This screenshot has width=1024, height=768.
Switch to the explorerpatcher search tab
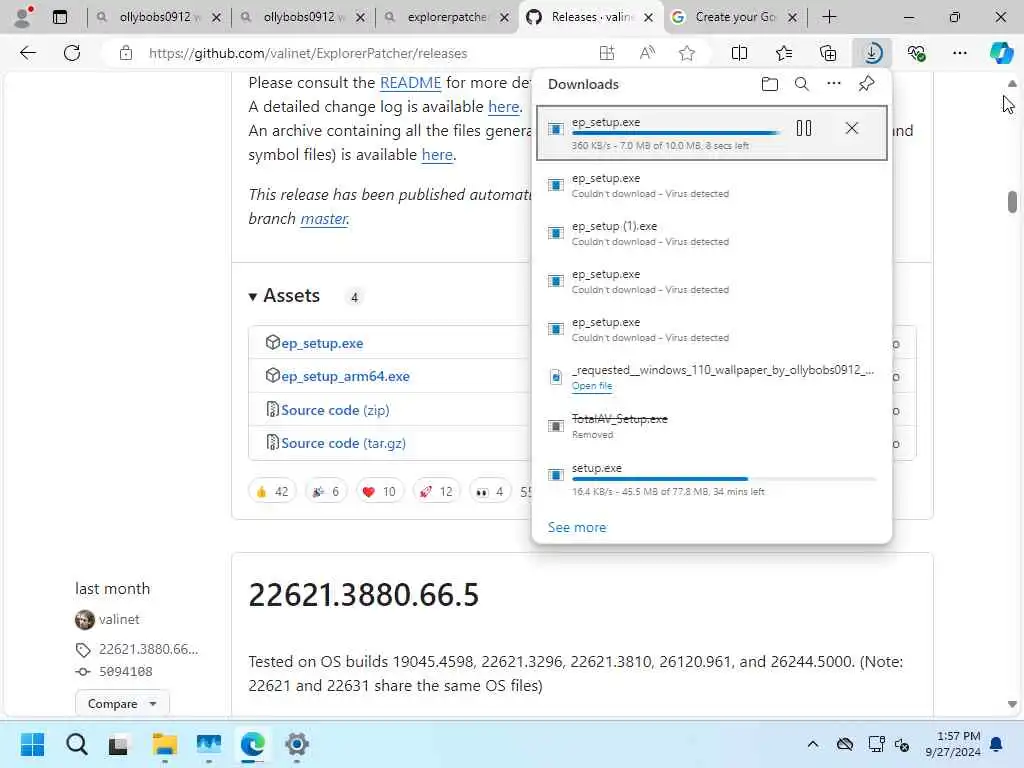pyautogui.click(x=447, y=17)
